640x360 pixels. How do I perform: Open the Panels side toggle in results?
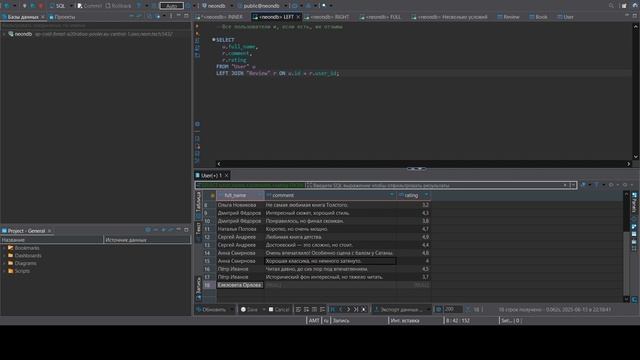[635, 203]
